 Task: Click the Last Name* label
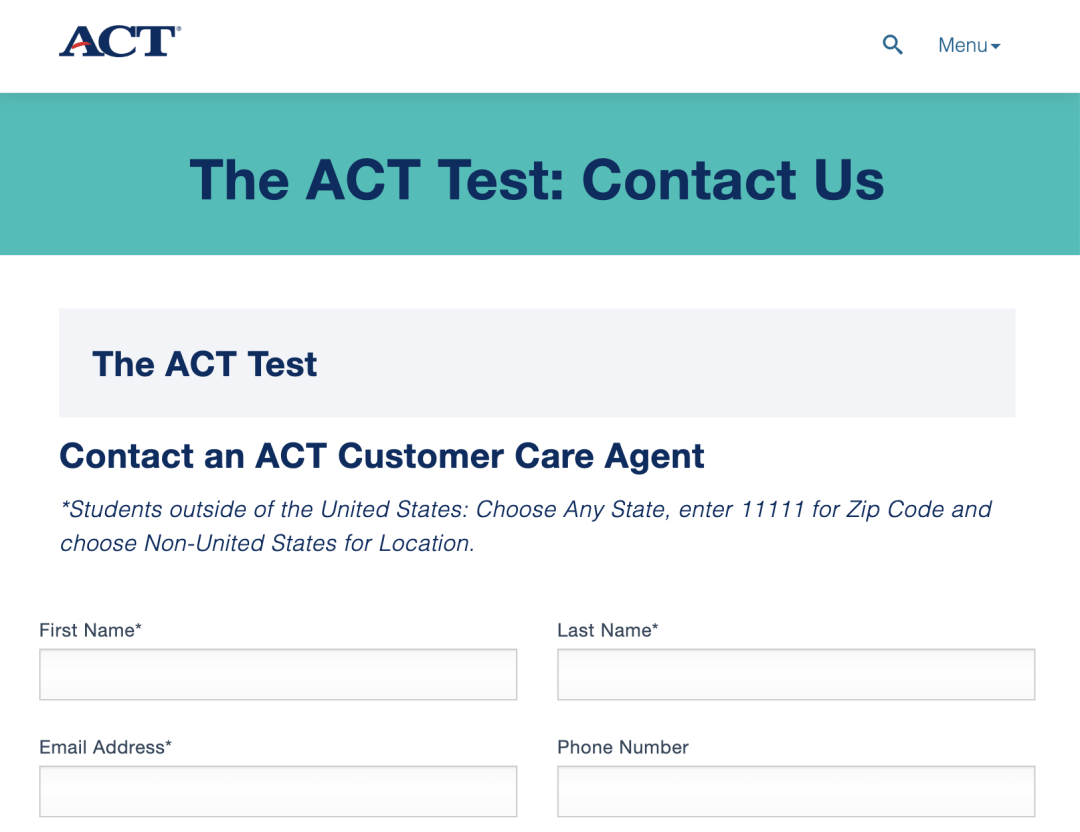click(608, 630)
